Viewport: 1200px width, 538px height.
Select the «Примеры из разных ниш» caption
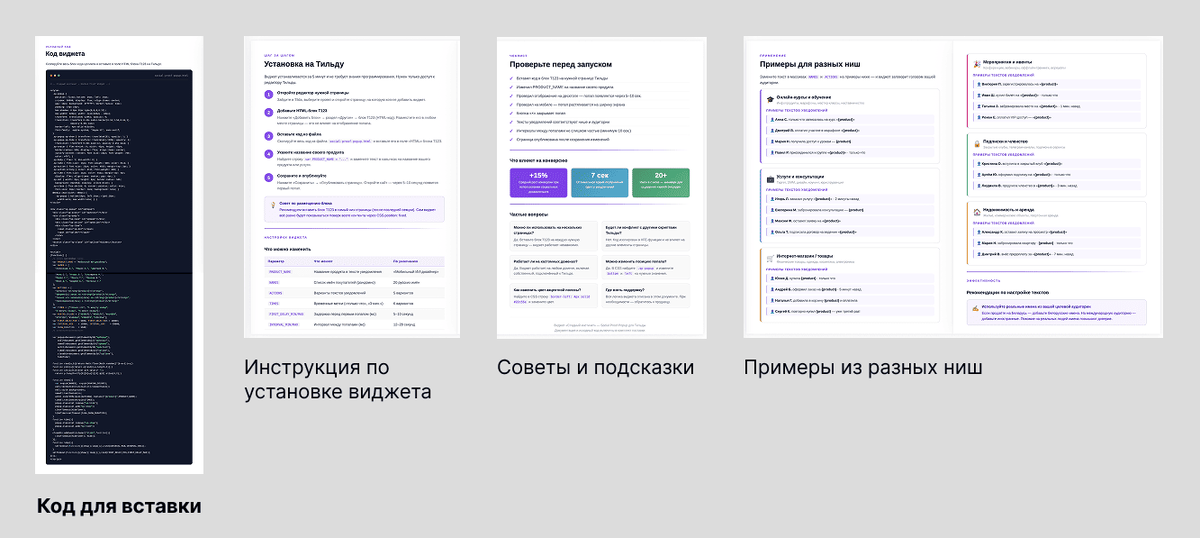point(862,368)
